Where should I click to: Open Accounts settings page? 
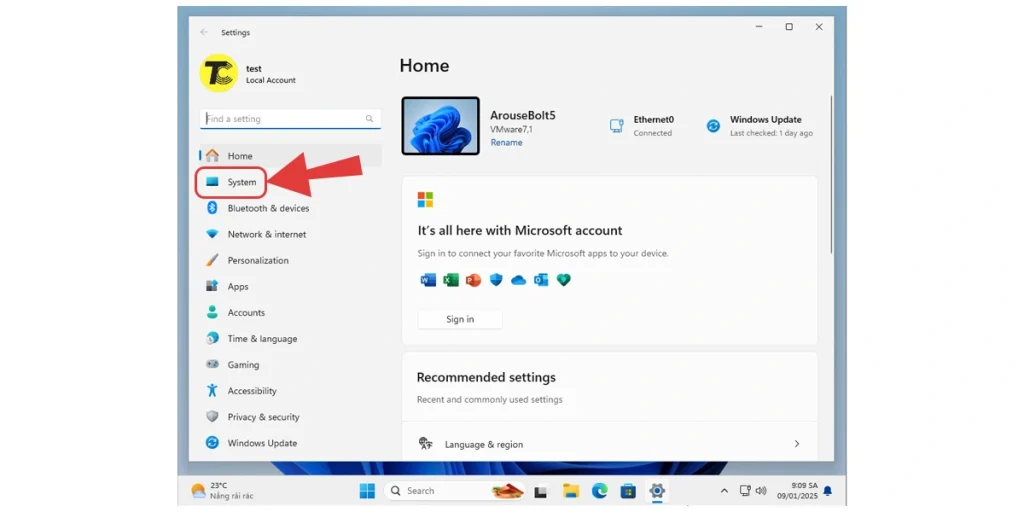click(245, 313)
